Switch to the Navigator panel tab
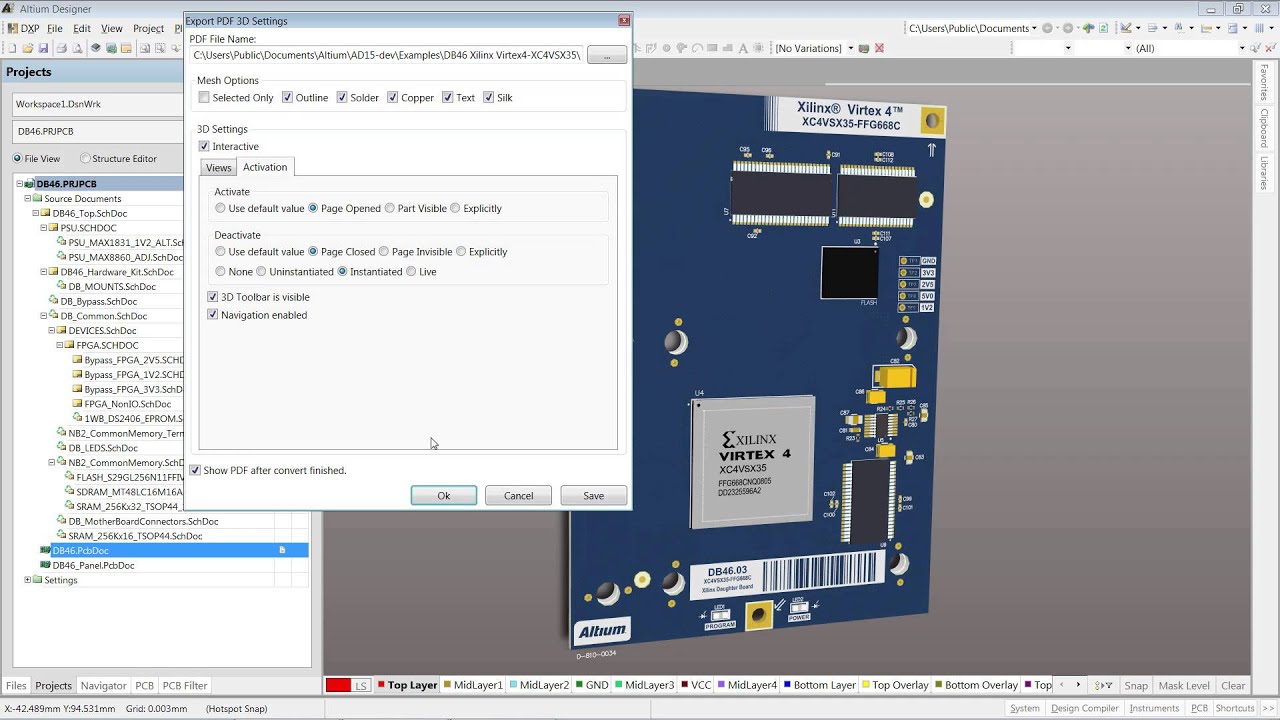 (104, 686)
